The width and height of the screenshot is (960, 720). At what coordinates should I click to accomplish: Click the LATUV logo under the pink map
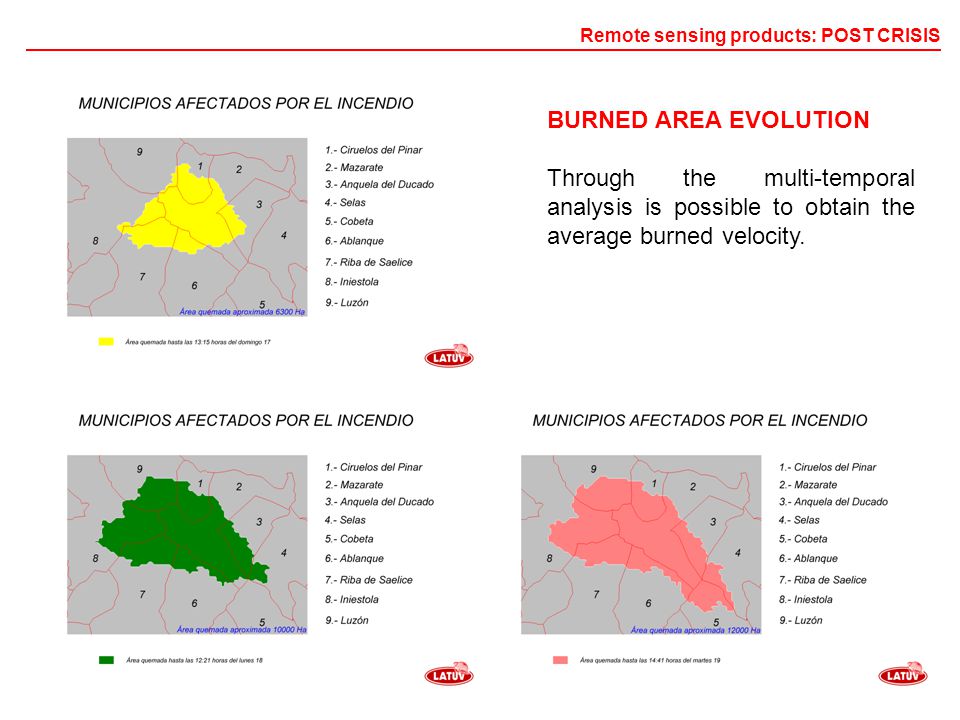(903, 673)
